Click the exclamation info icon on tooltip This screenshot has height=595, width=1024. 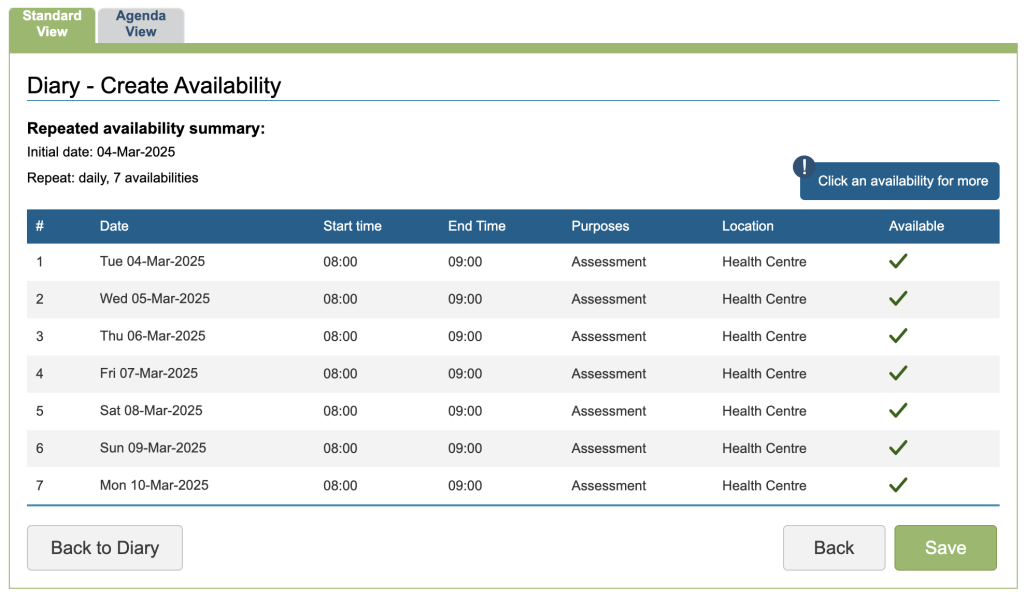pos(804,167)
